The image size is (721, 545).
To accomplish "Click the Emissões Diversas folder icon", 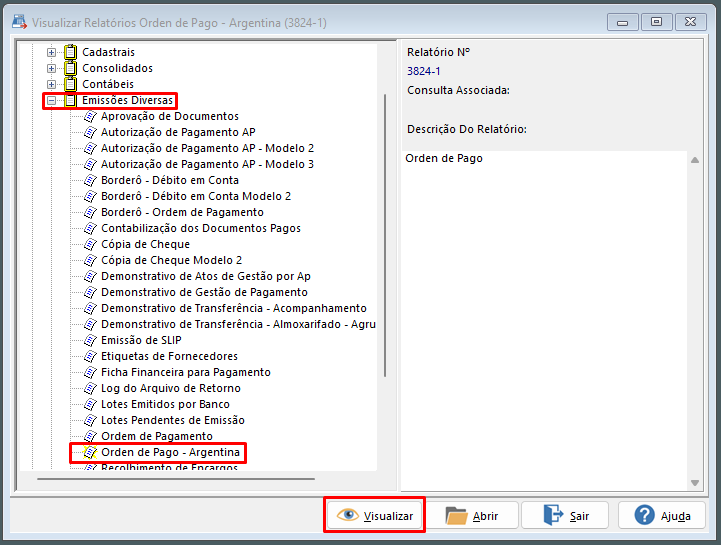I will point(70,100).
